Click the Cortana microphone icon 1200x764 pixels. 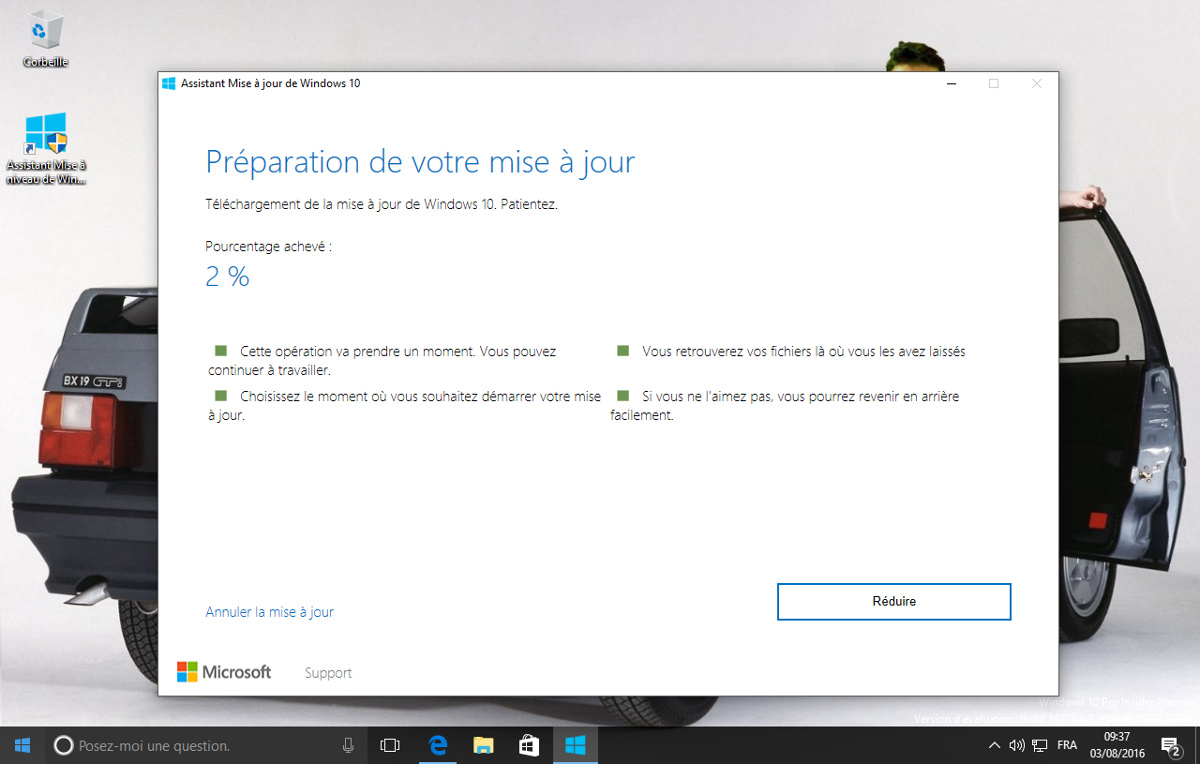tap(348, 745)
